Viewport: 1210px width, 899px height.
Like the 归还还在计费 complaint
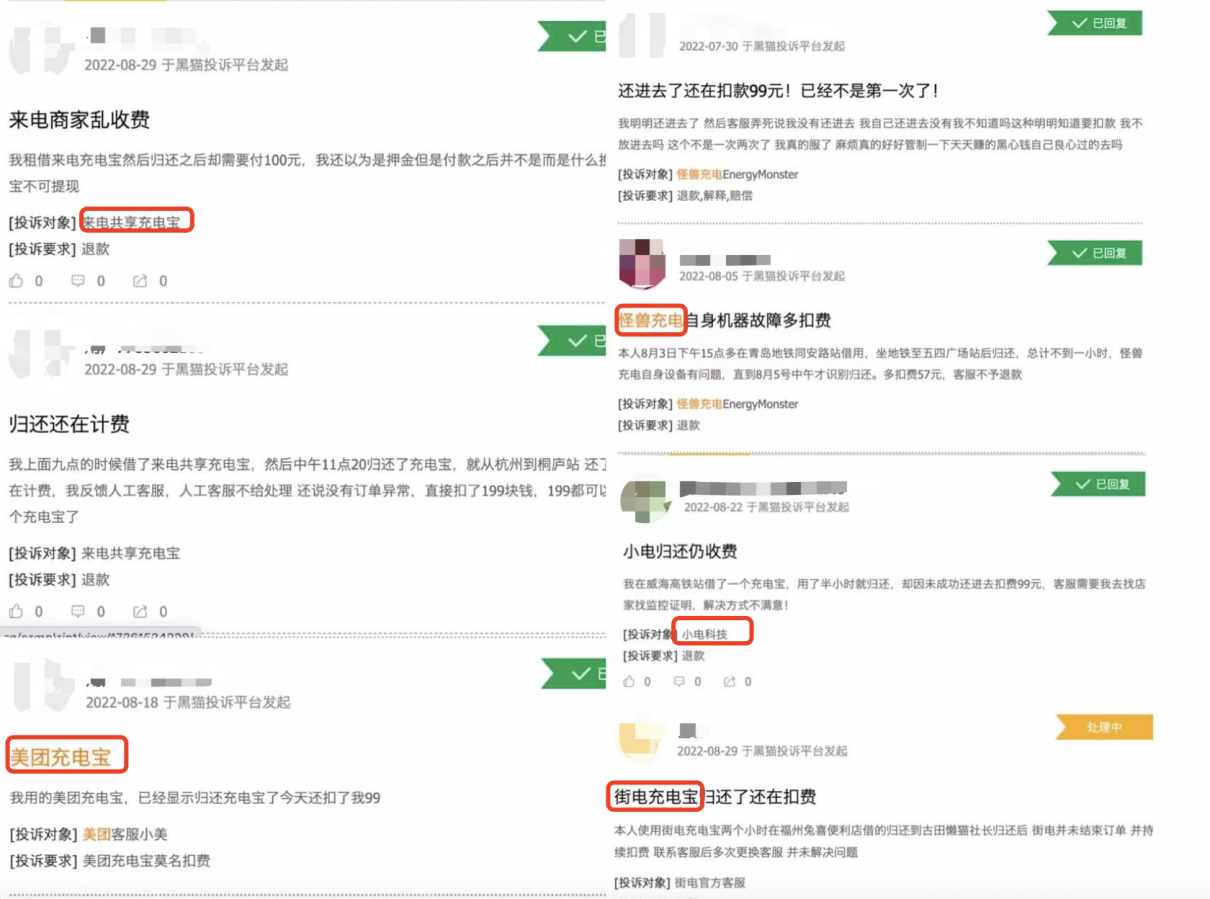click(x=17, y=611)
